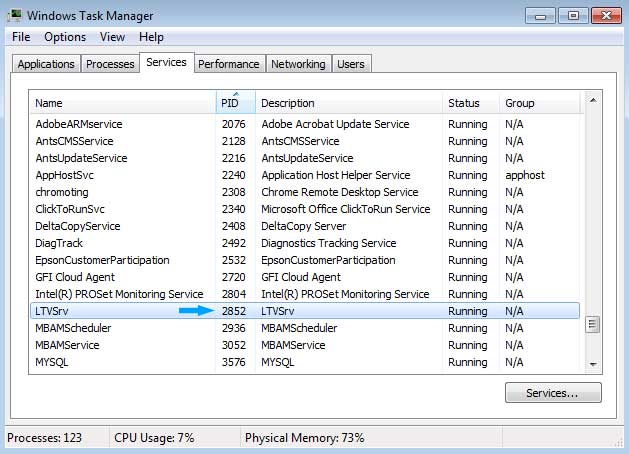The width and height of the screenshot is (629, 454).
Task: Sort services by the Name column
Action: 123,103
